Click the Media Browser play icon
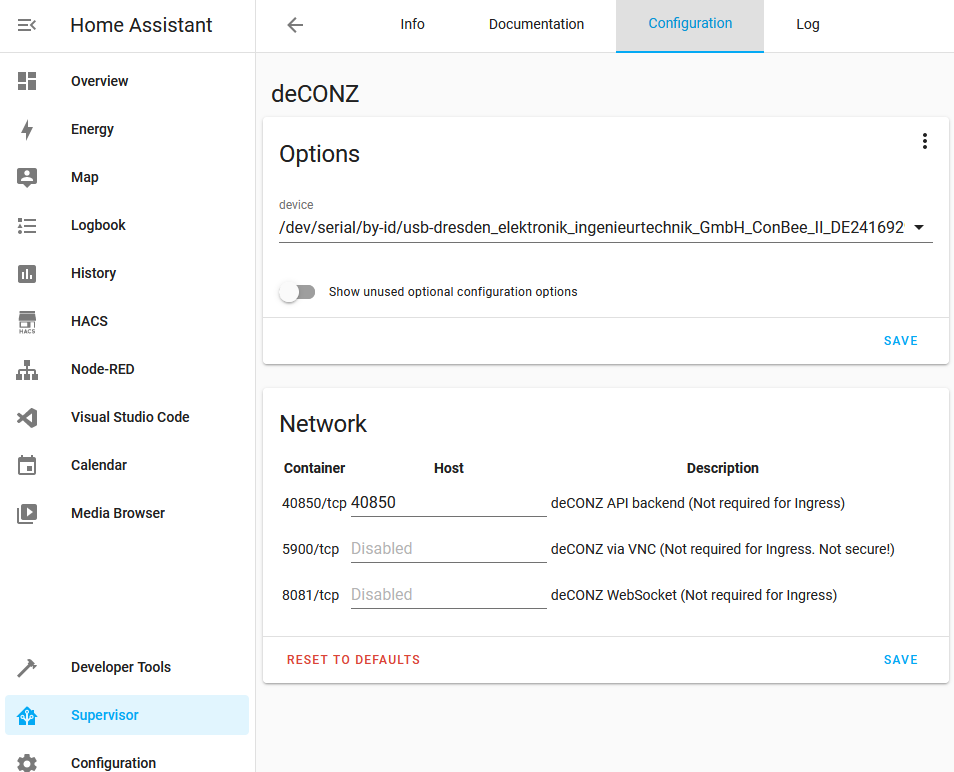This screenshot has height=772, width=954. pyautogui.click(x=27, y=513)
